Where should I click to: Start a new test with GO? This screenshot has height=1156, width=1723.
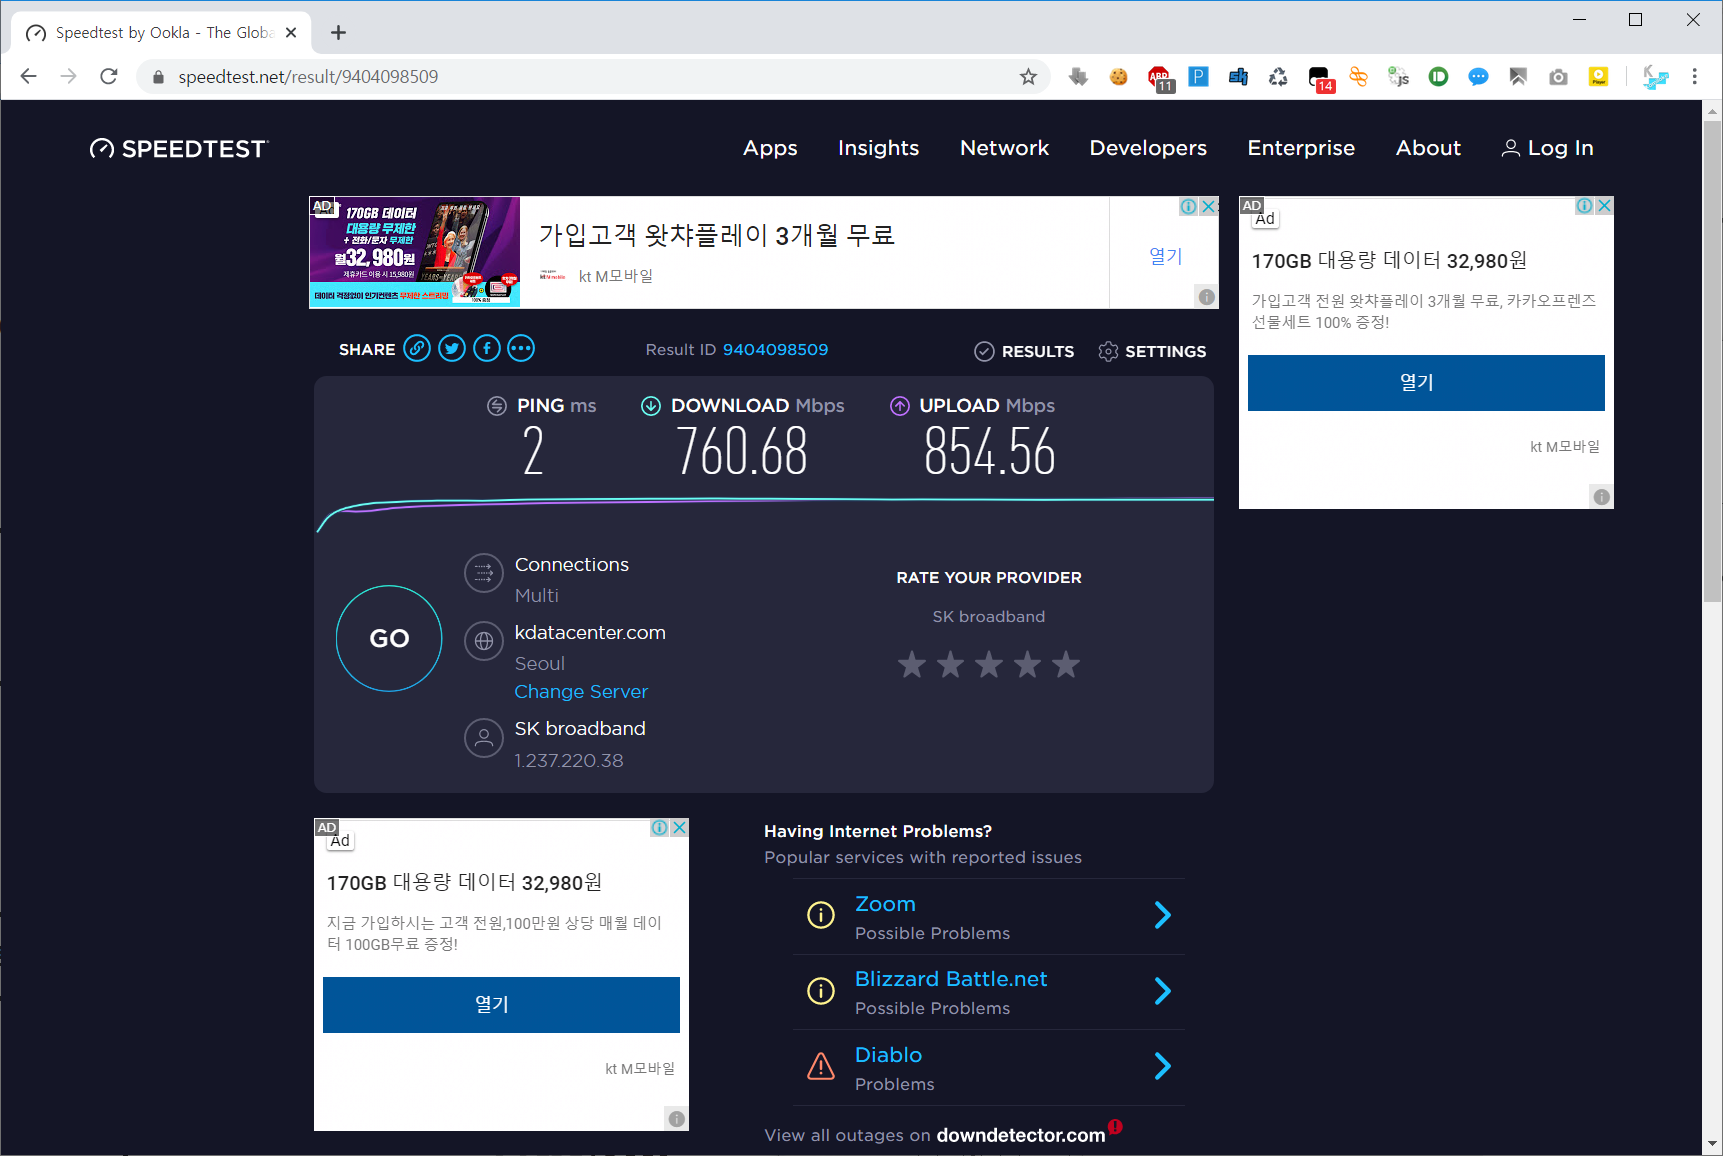(x=389, y=638)
